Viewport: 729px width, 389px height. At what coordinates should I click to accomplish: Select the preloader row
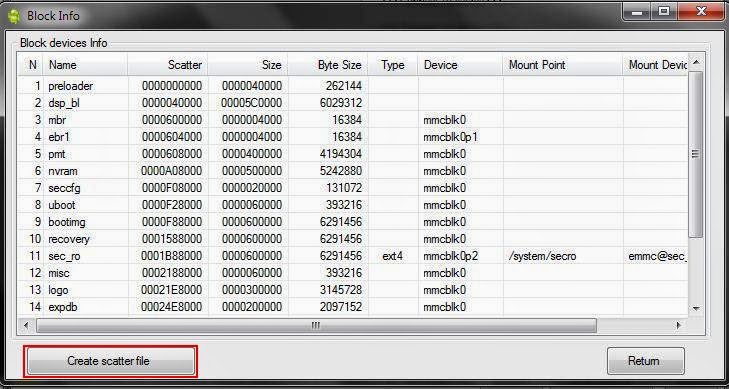pyautogui.click(x=353, y=86)
